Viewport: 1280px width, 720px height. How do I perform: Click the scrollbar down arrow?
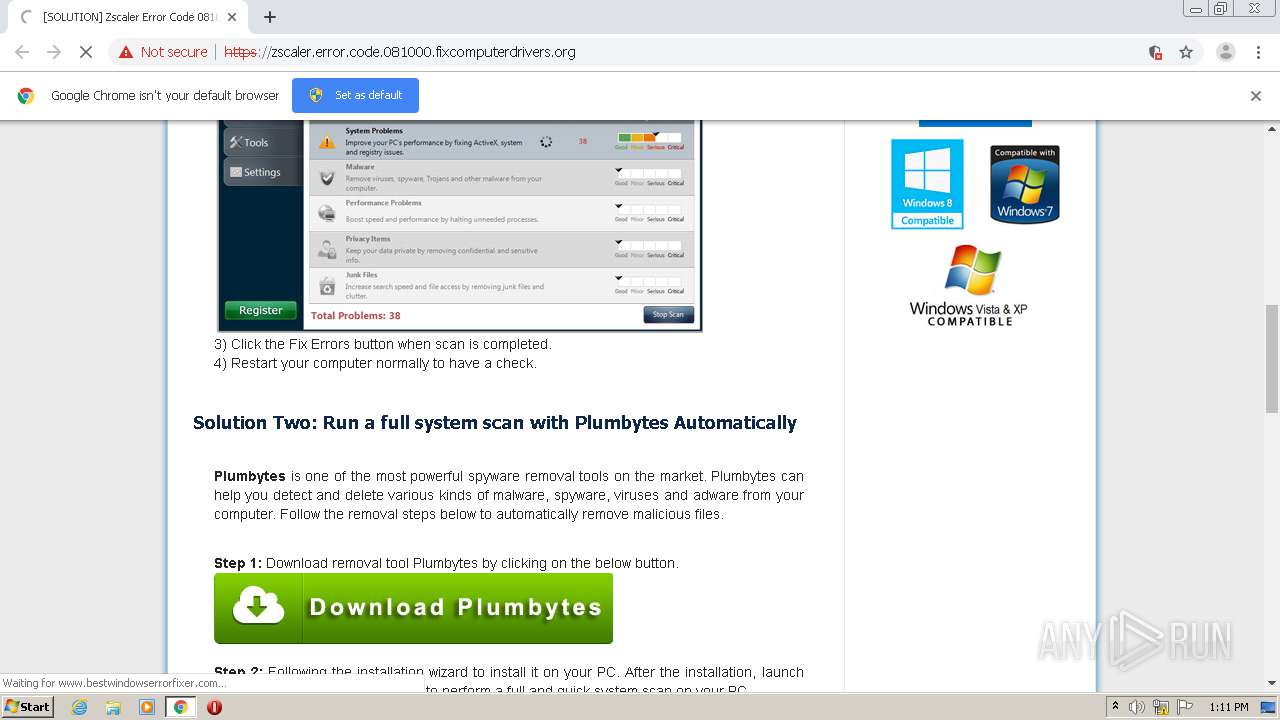tap(1272, 683)
